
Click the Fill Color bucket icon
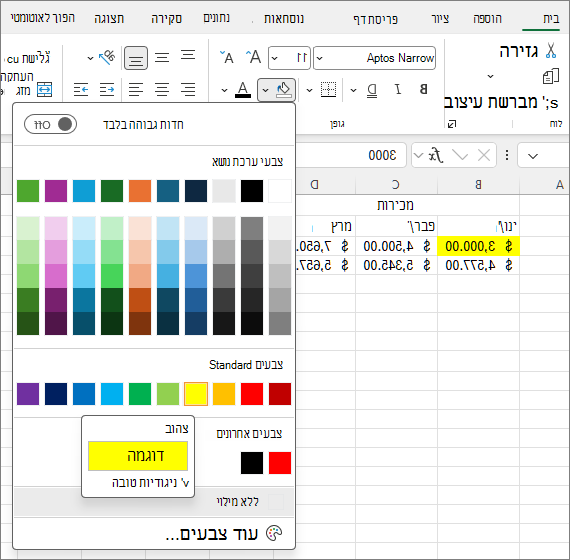(x=284, y=89)
